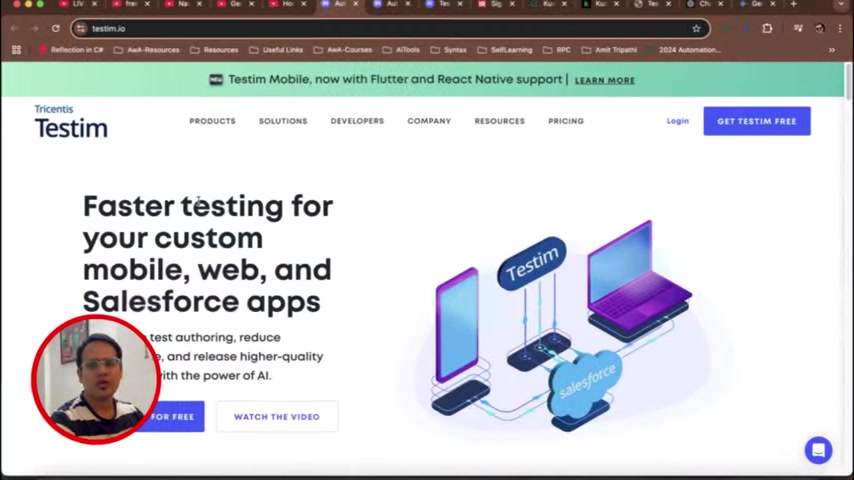This screenshot has height=480, width=854.
Task: Open the media control icon in toolbar
Action: (798, 28)
